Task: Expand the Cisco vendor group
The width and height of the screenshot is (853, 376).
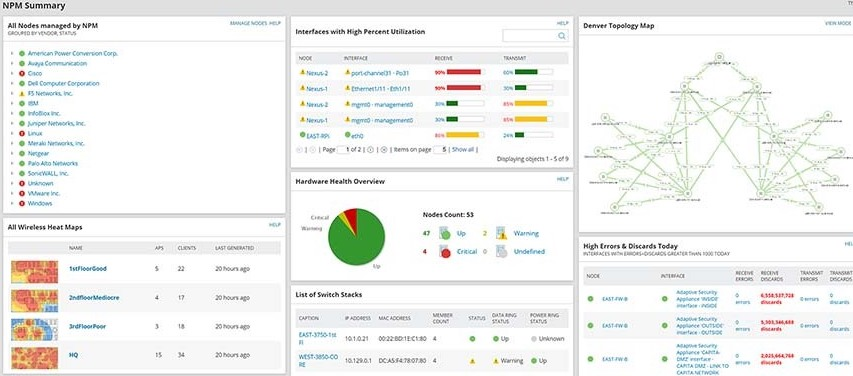Action: pyautogui.click(x=12, y=73)
